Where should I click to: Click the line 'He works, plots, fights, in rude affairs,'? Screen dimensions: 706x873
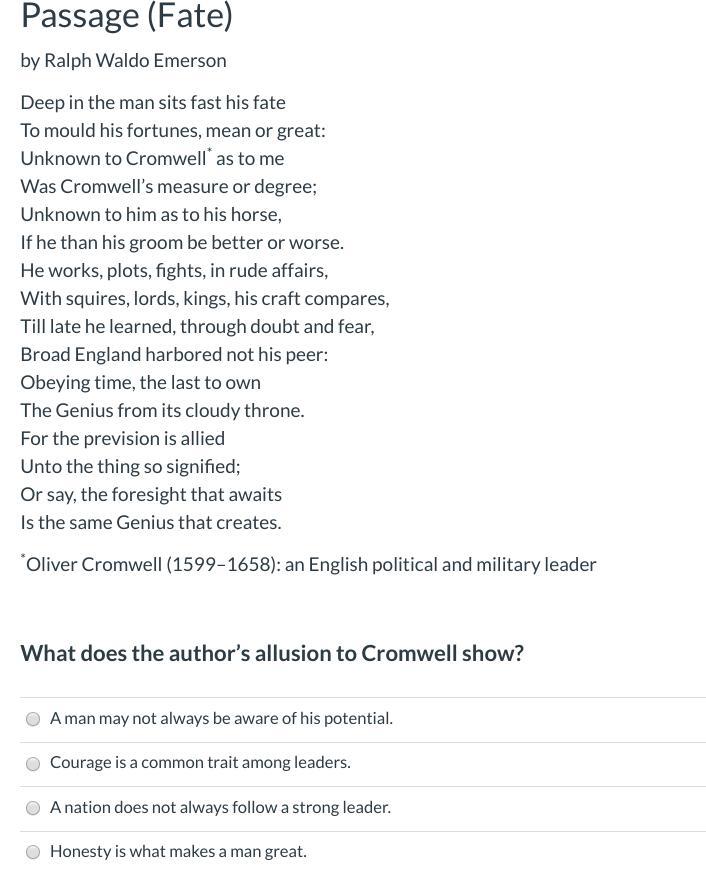pyautogui.click(x=174, y=271)
